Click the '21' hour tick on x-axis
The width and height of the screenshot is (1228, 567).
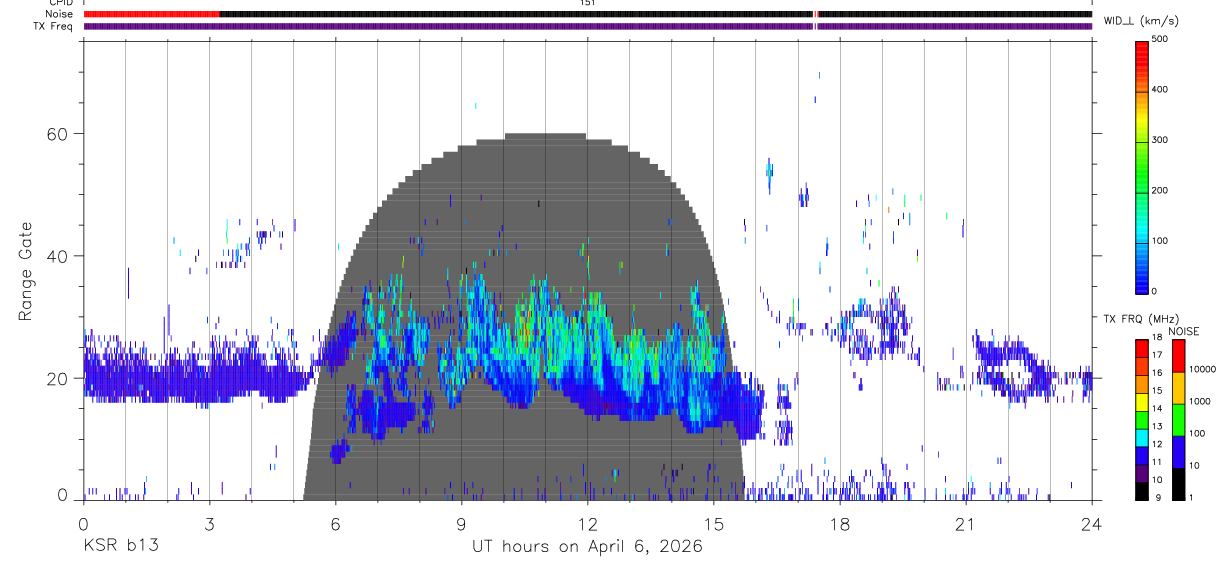966,523
